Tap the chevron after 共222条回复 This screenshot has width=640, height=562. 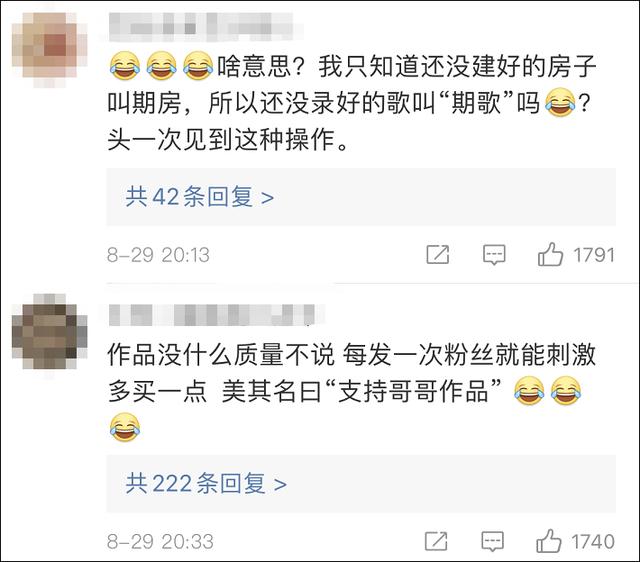pos(280,485)
